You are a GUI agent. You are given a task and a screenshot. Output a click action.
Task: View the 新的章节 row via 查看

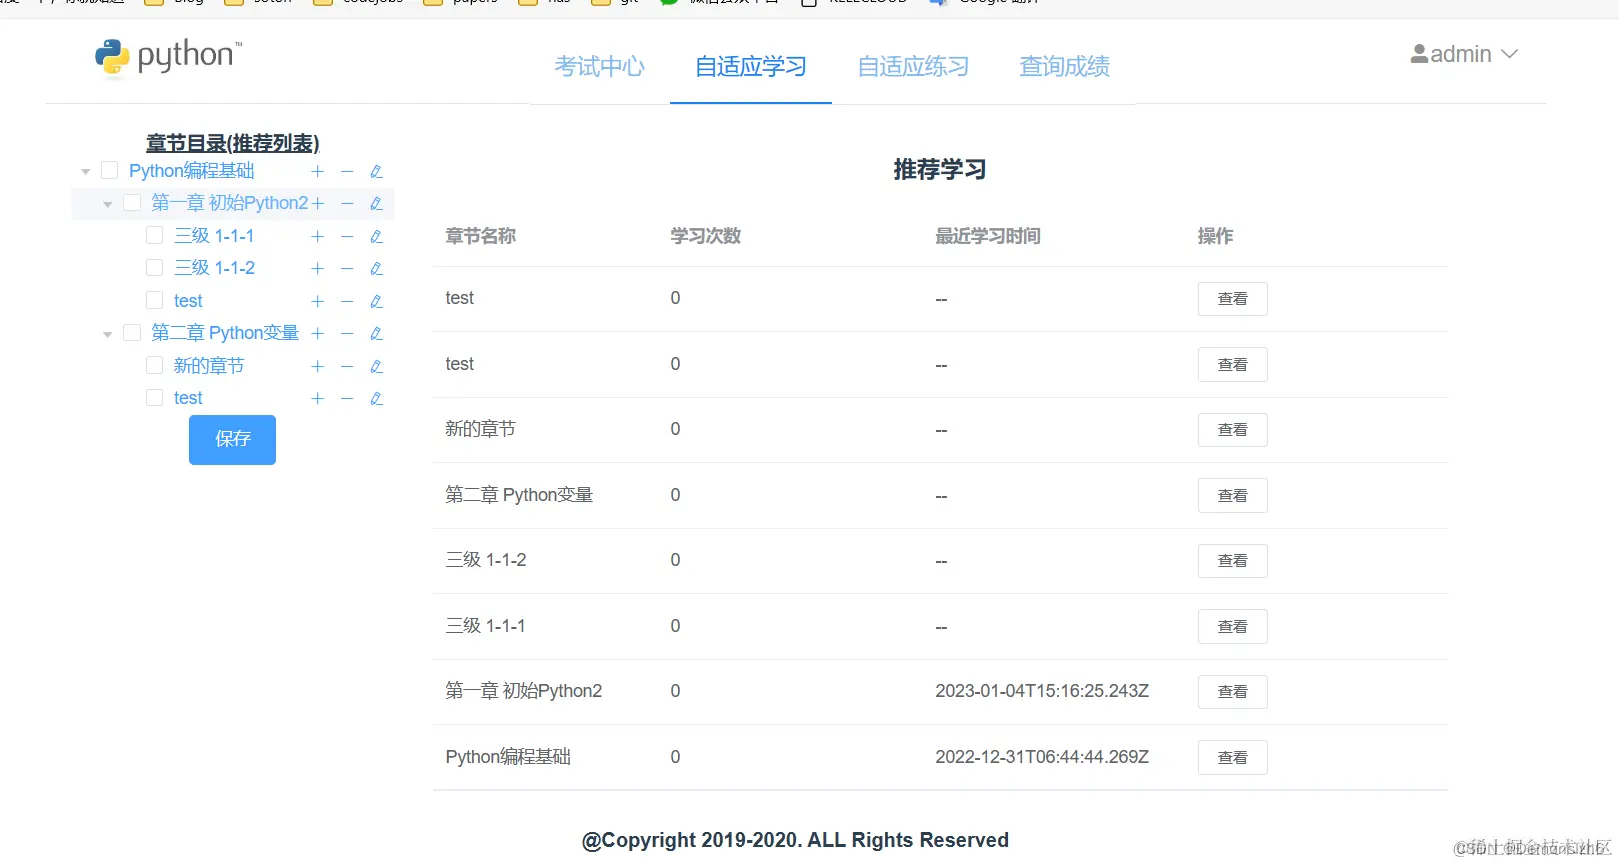click(x=1233, y=430)
